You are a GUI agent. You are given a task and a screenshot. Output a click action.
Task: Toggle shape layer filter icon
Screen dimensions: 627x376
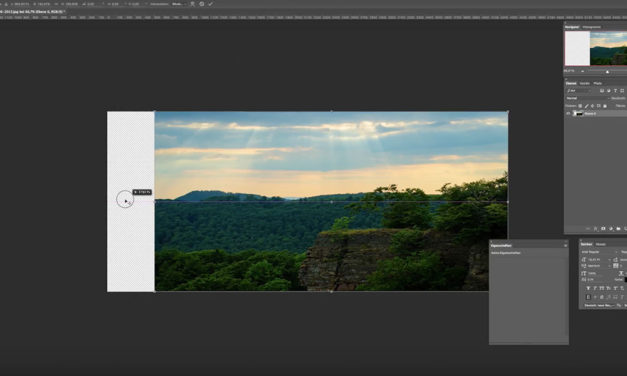[x=622, y=91]
